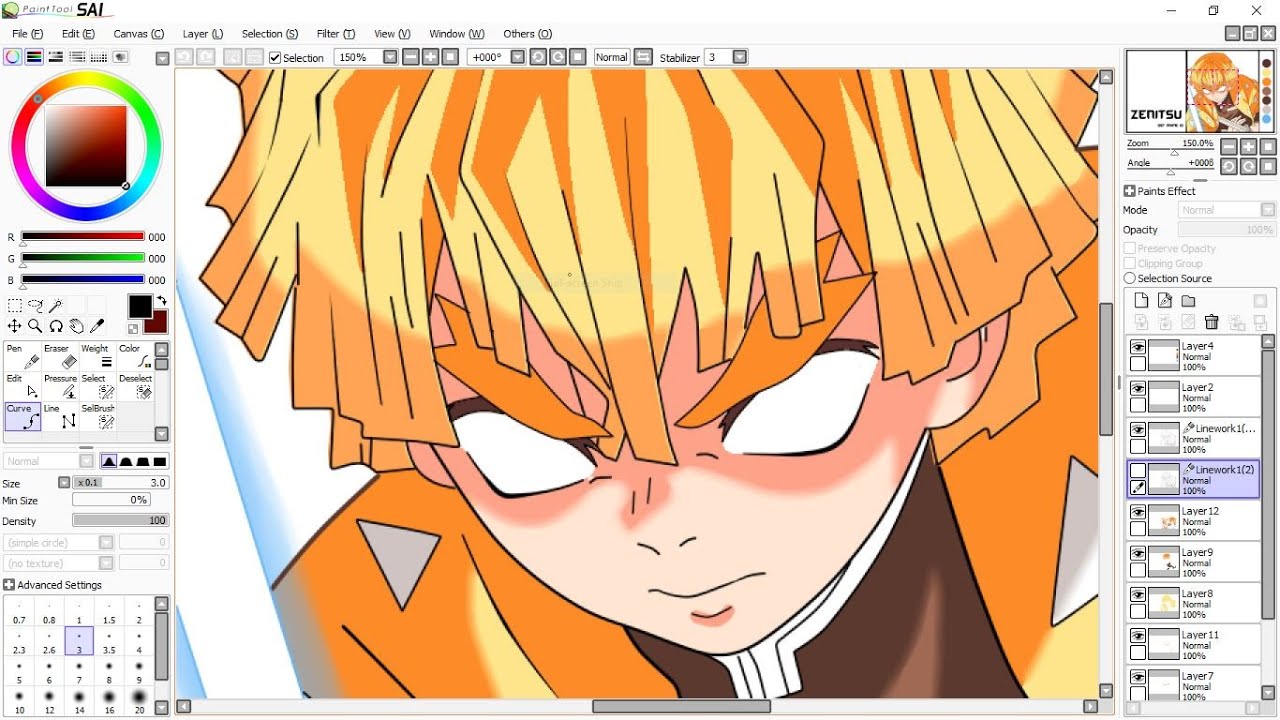Expand the Advanced Settings section
Viewport: 1280px width, 720px height.
[x=9, y=585]
